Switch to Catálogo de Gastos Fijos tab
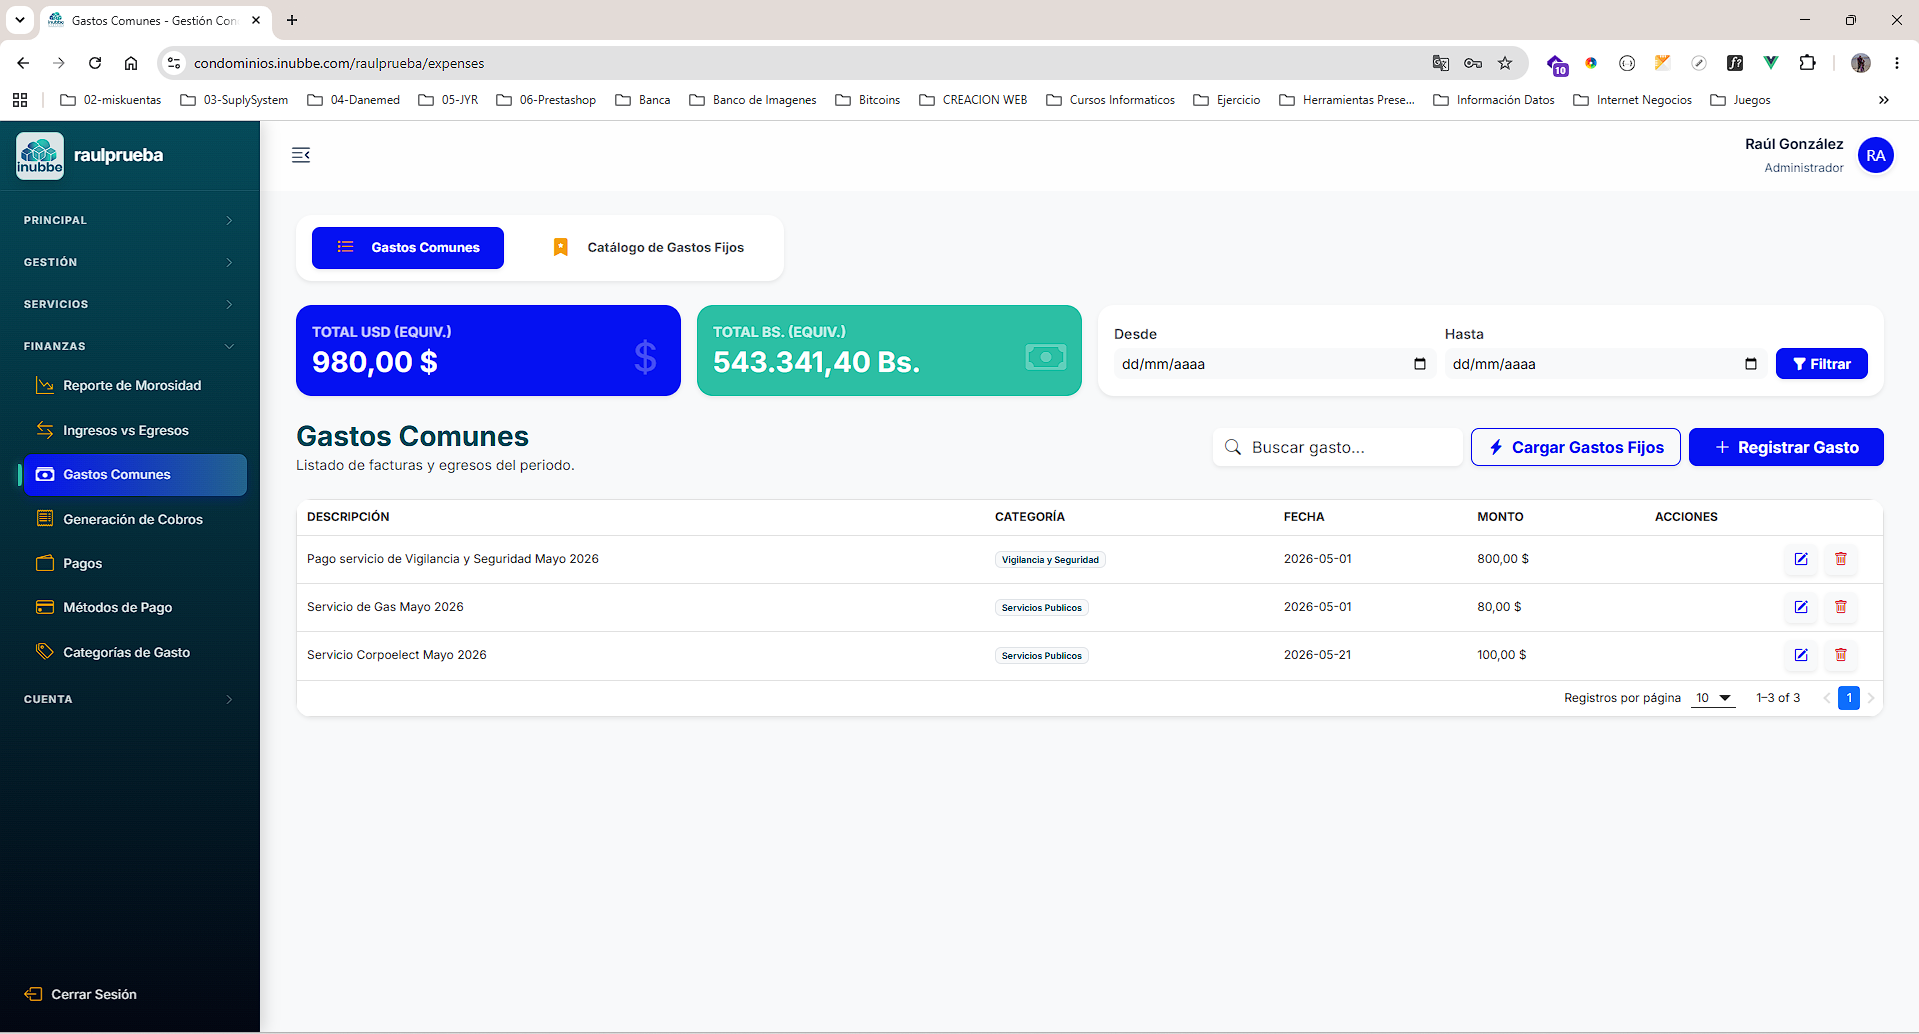This screenshot has height=1034, width=1919. [x=650, y=248]
